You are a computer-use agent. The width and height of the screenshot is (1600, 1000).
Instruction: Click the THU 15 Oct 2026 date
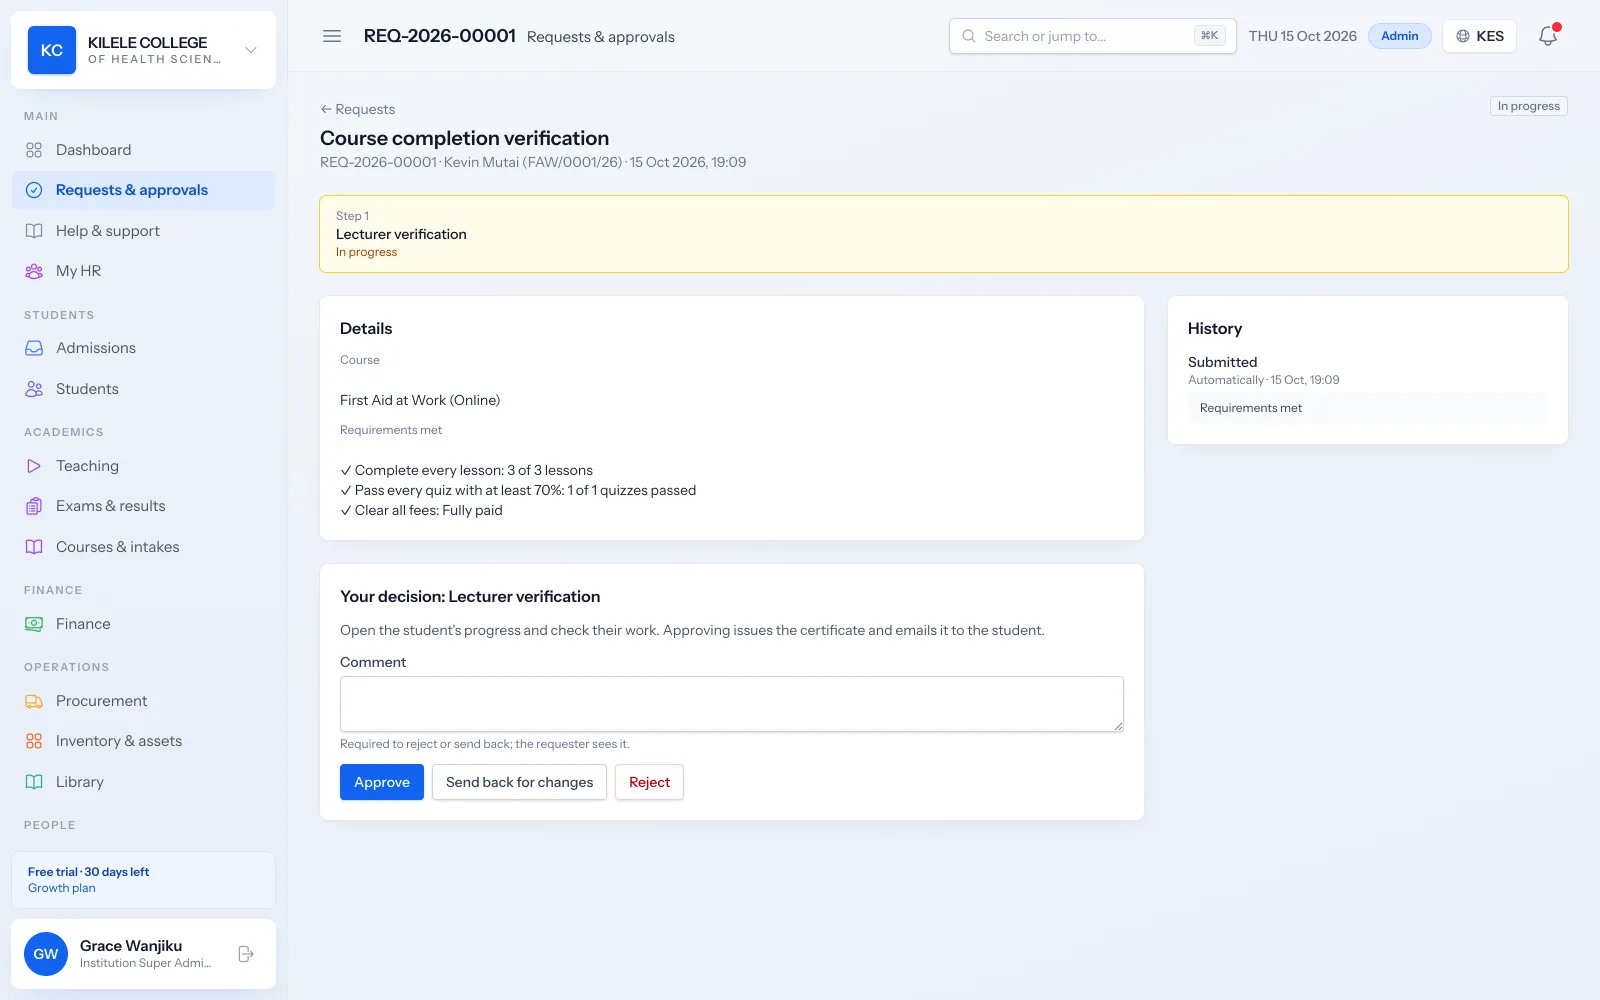tap(1302, 36)
